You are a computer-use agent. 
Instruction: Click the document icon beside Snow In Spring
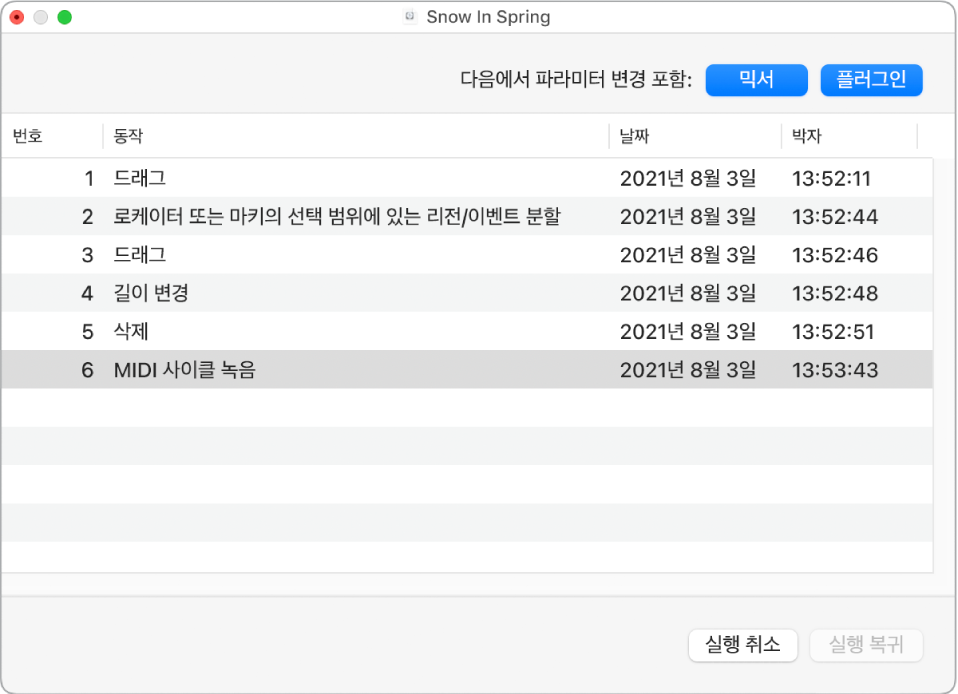point(409,17)
